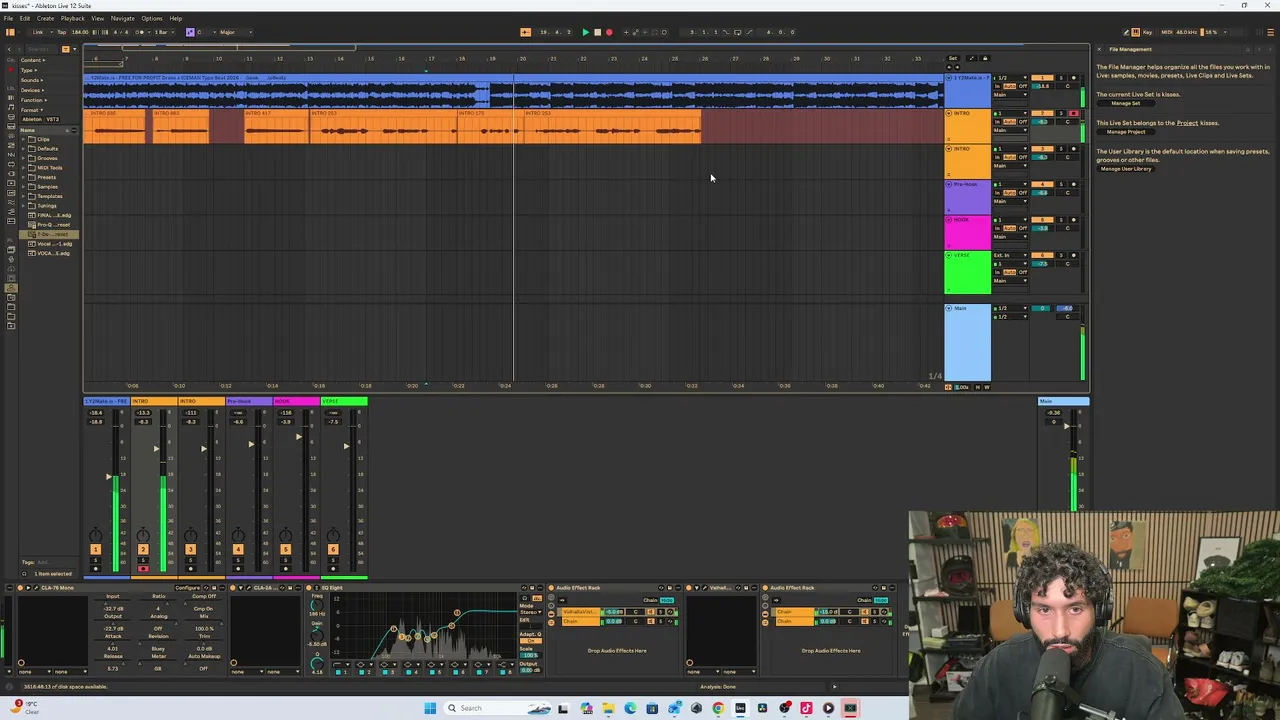Toggle the orange Follow playback icon
This screenshot has width=1280, height=720.
click(x=525, y=32)
